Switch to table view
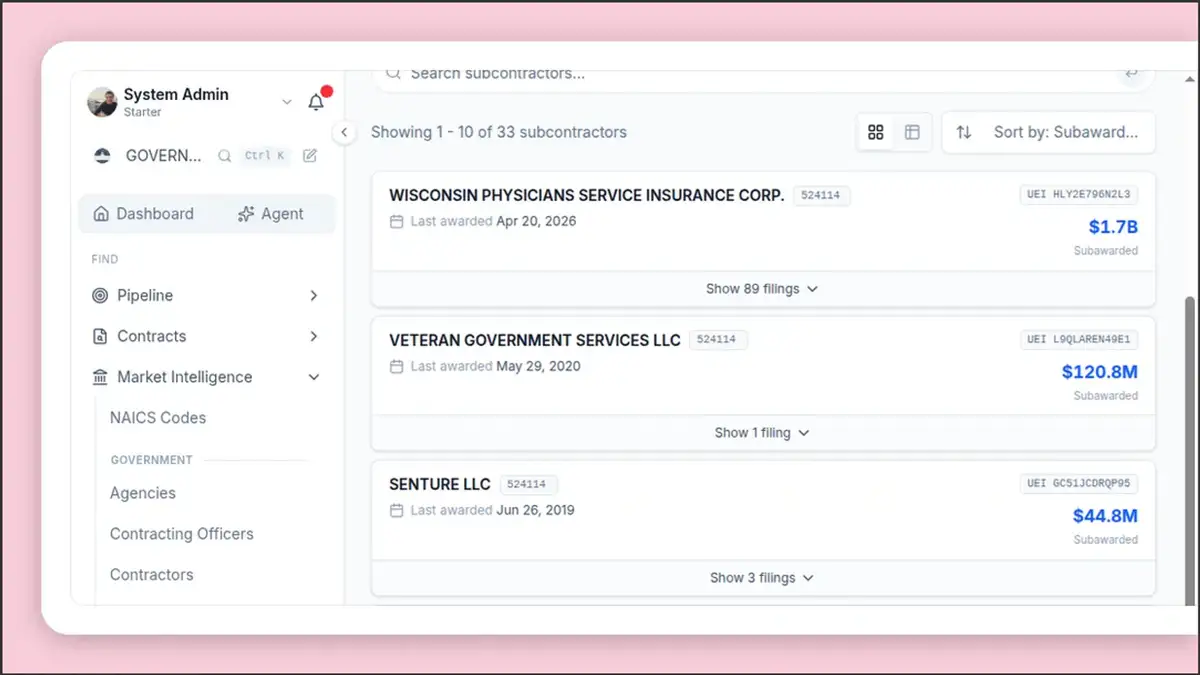1200x675 pixels. [x=912, y=132]
